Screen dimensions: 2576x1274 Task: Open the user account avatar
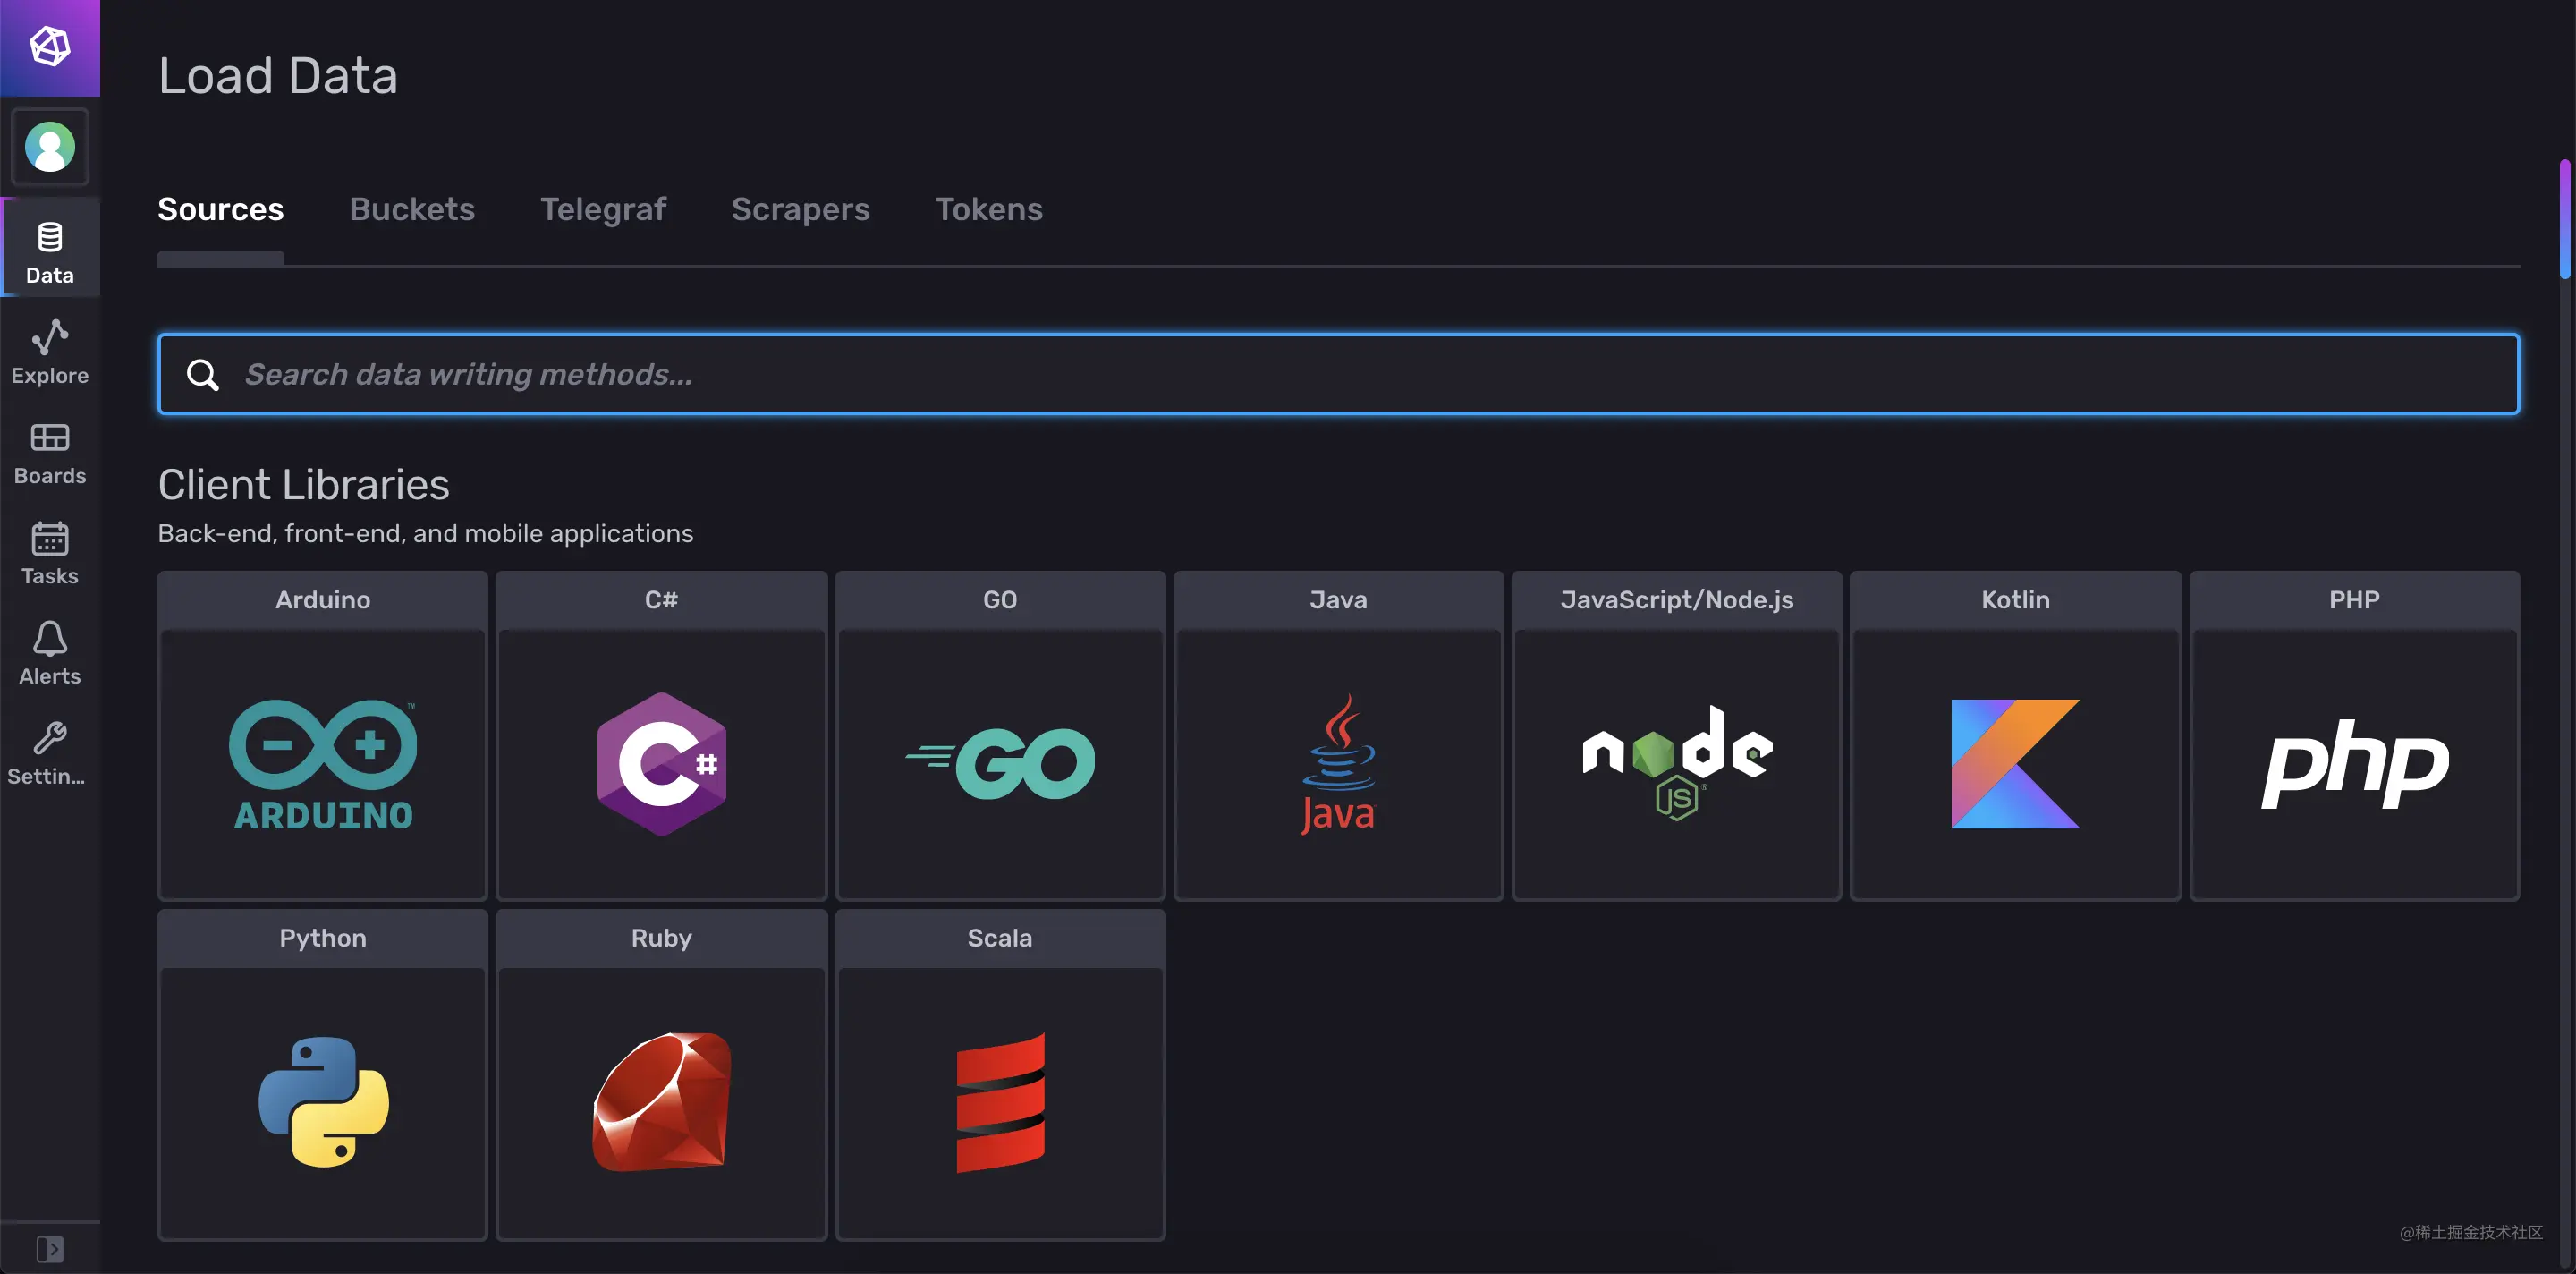click(50, 147)
